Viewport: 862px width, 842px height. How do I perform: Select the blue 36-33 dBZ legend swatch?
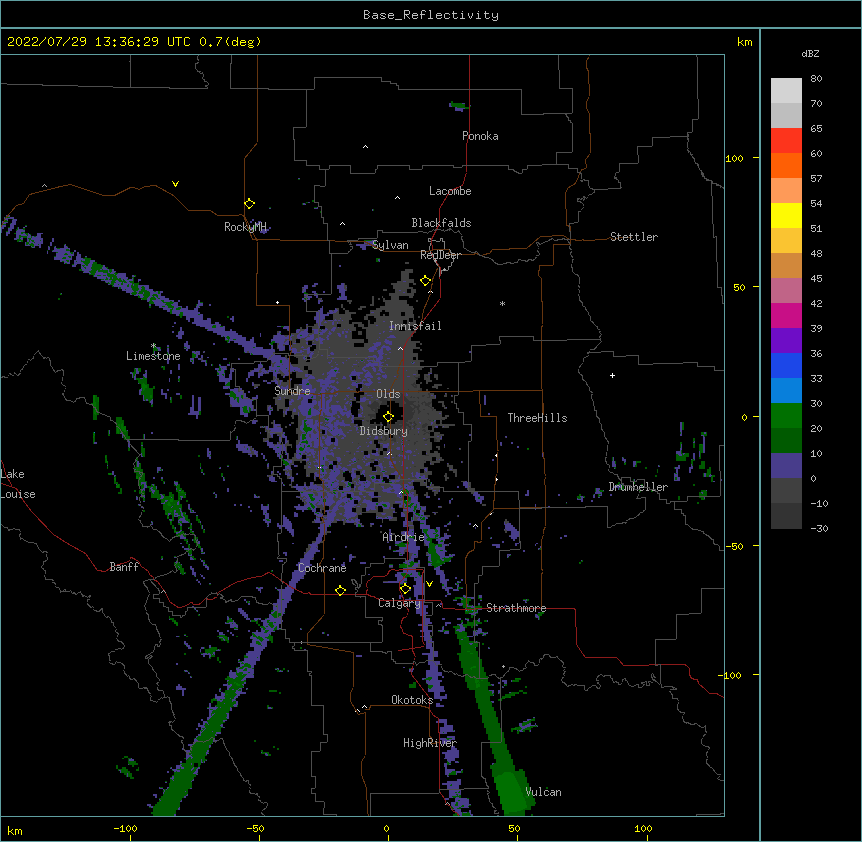786,365
